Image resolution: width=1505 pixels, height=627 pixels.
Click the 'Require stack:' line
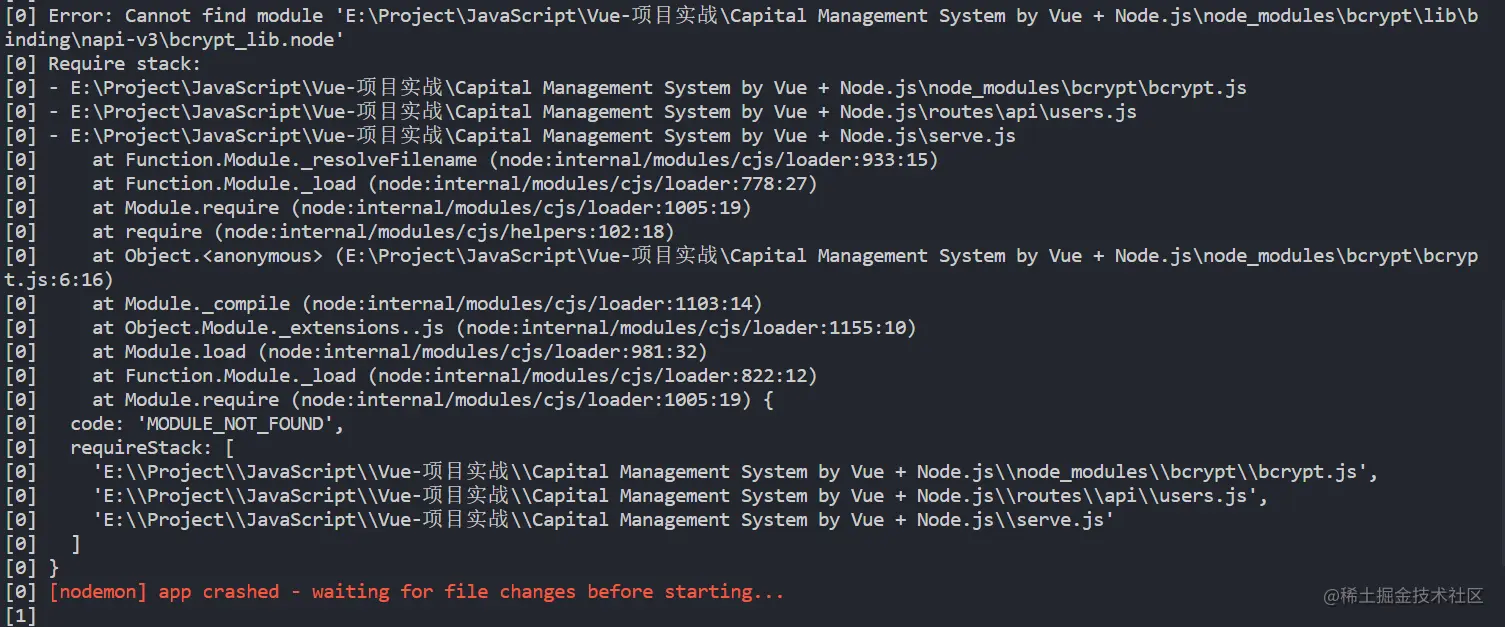[125, 64]
